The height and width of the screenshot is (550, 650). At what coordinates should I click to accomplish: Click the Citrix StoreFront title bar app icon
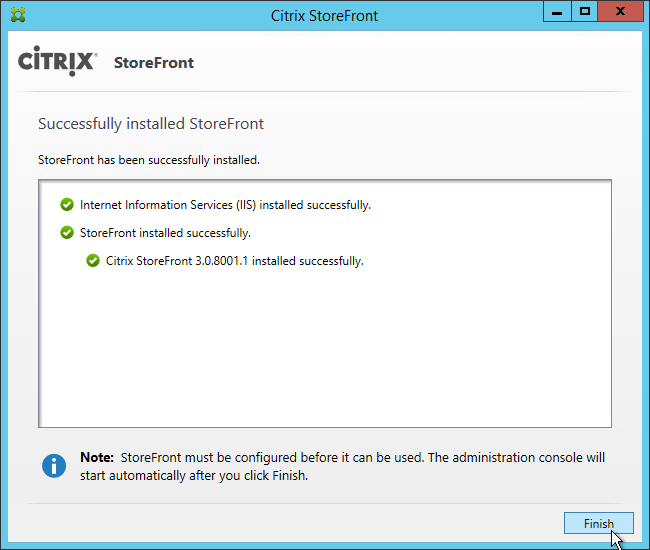coord(18,15)
